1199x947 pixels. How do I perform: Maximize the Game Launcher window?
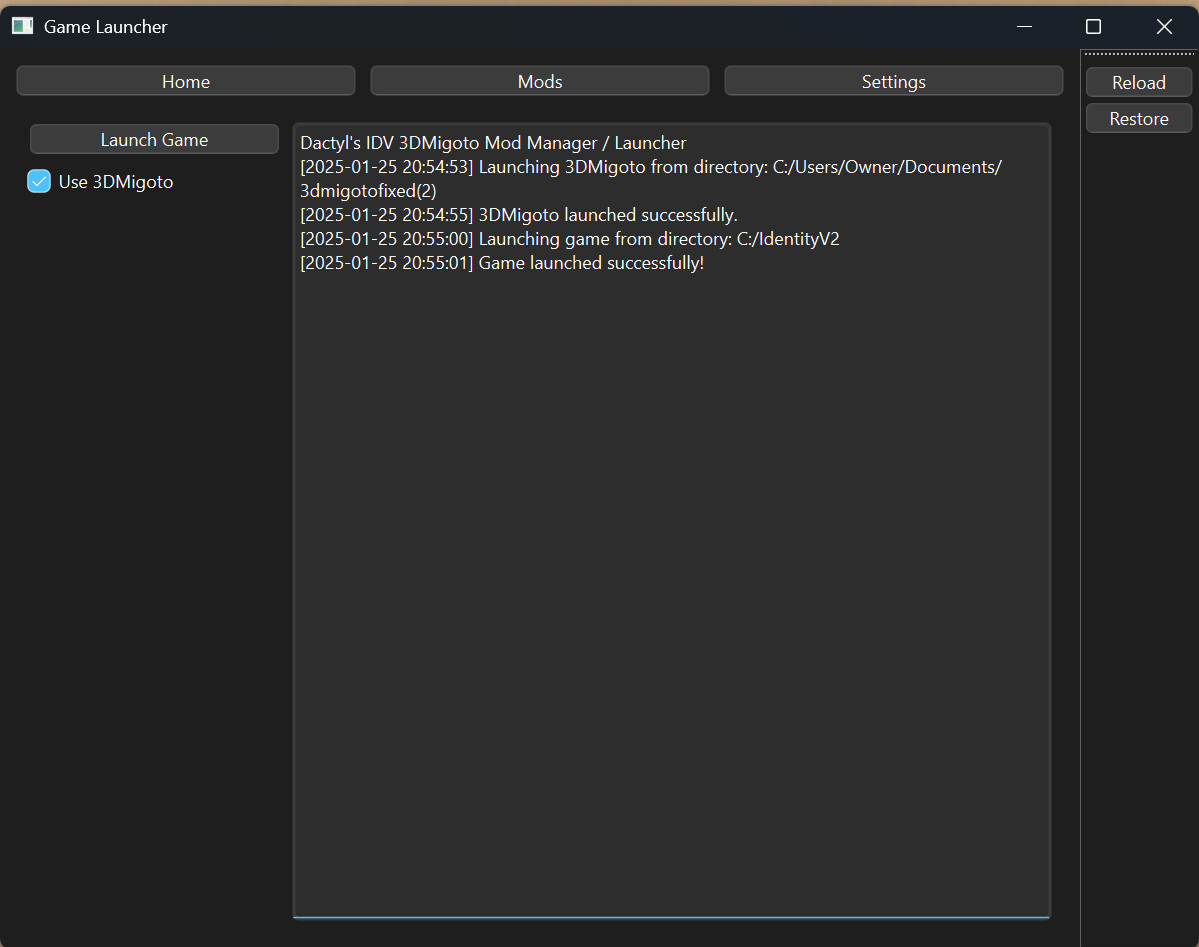tap(1093, 26)
